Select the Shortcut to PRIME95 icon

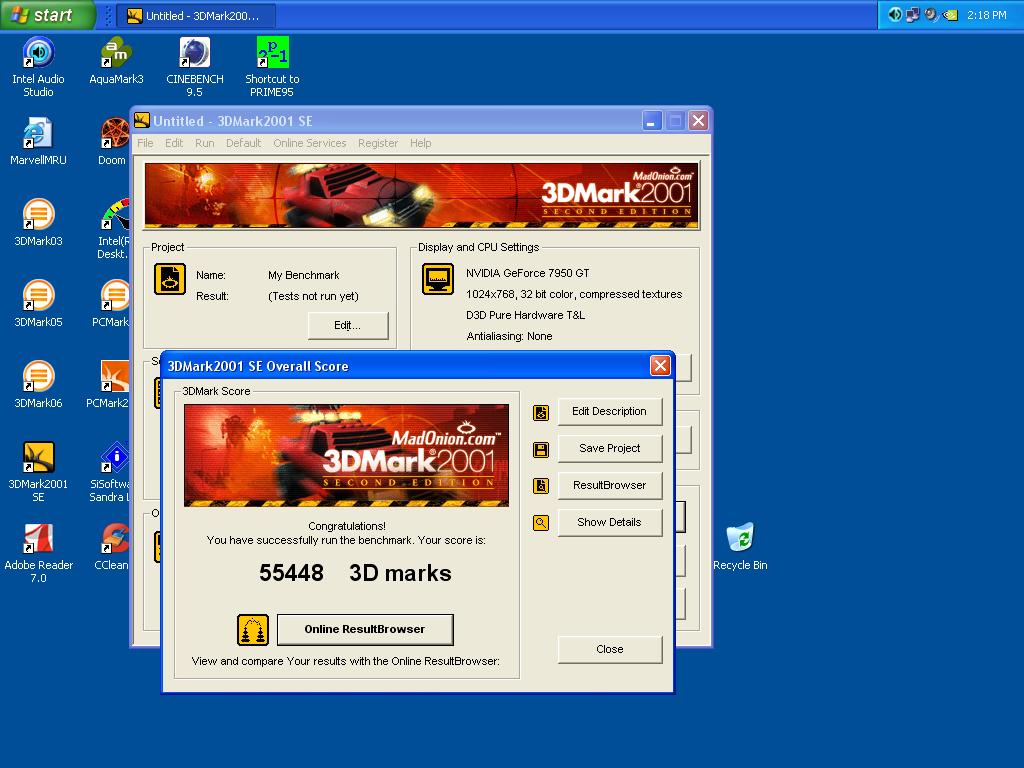point(272,66)
